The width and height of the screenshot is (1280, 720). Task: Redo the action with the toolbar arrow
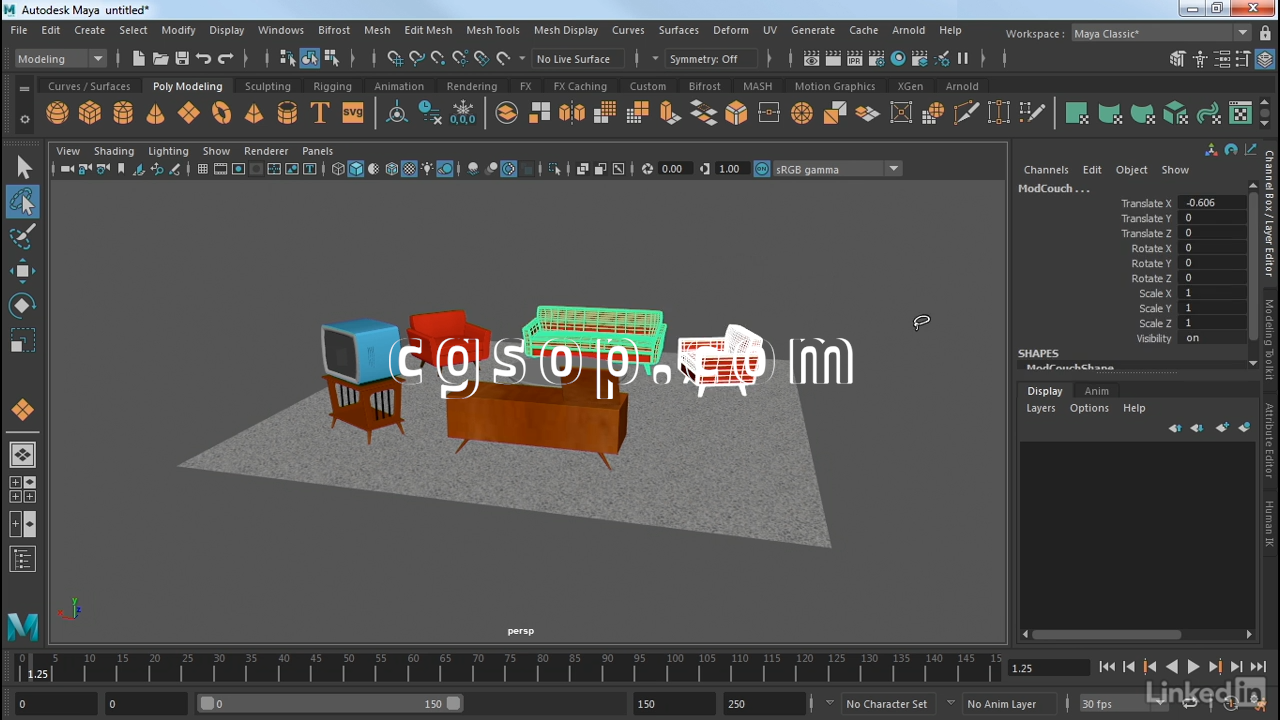click(226, 59)
